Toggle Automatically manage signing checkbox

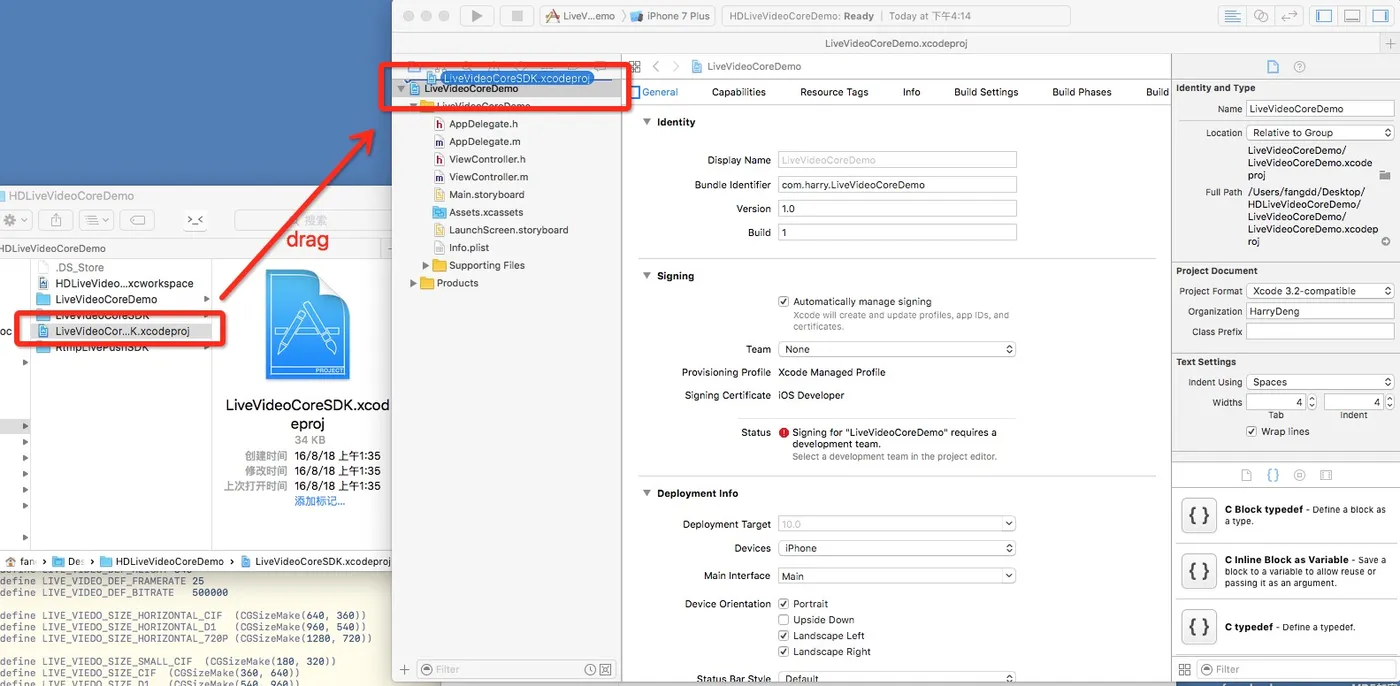[x=784, y=302]
